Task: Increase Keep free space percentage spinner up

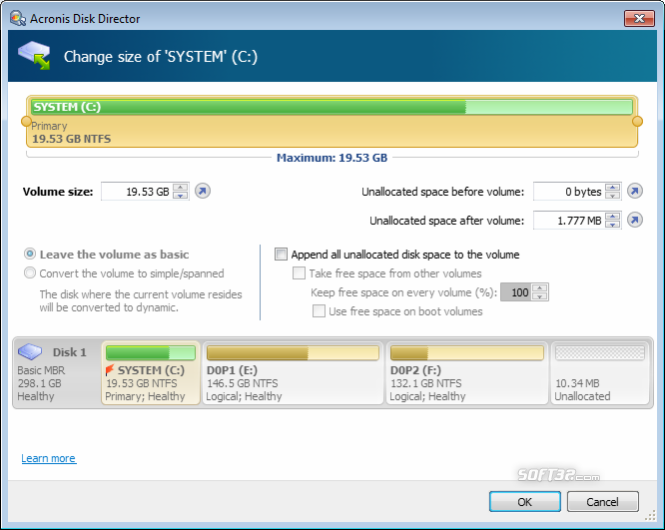Action: point(539,288)
